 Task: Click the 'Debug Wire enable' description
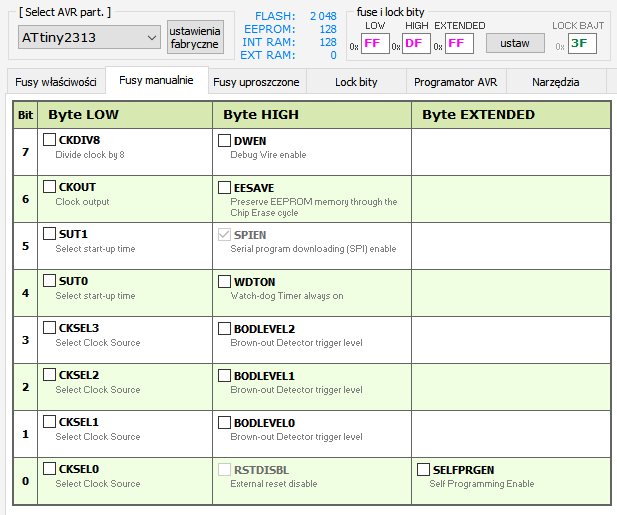tap(268, 155)
